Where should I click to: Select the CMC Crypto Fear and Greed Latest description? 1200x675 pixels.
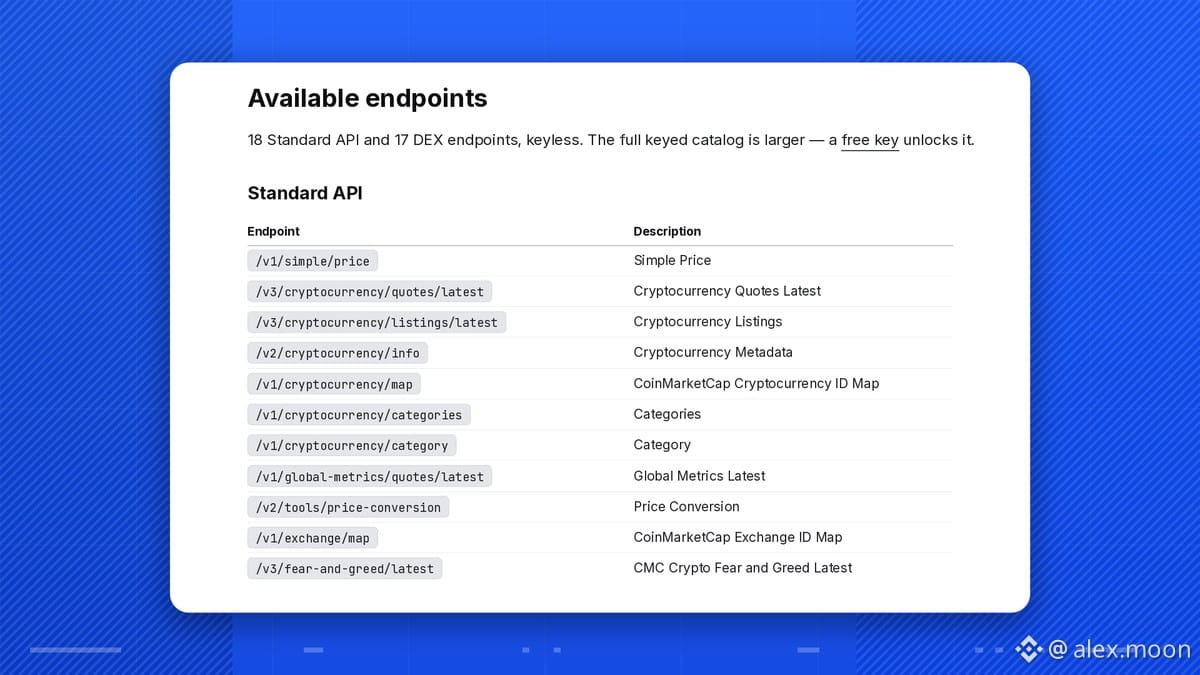click(743, 568)
